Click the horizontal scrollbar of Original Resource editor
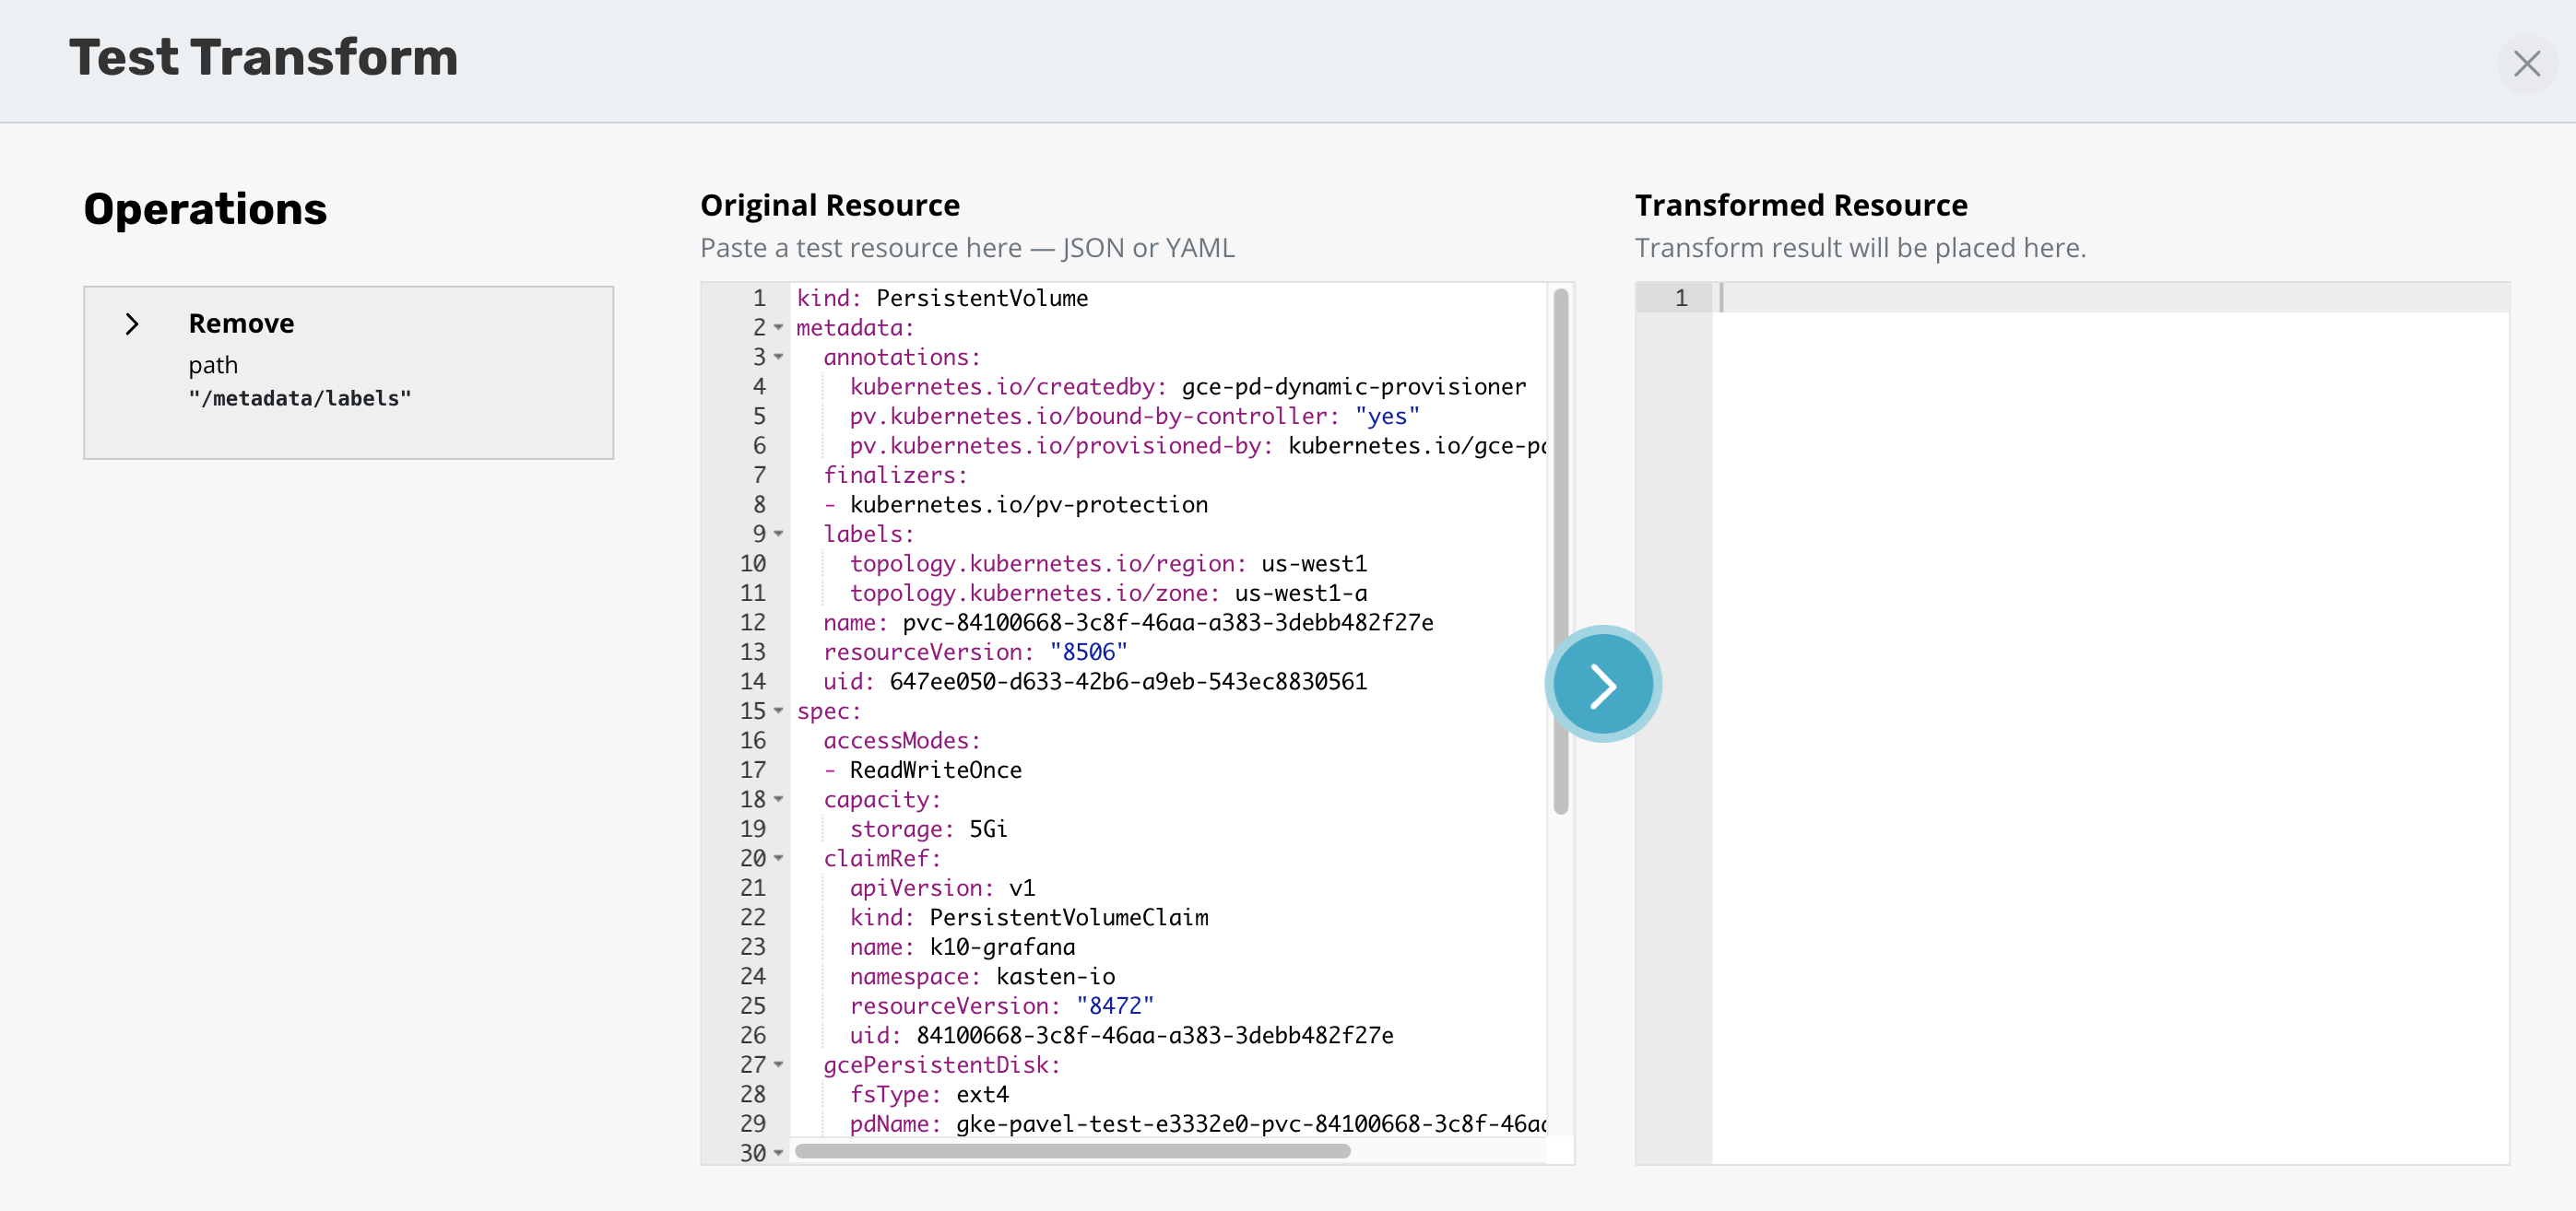This screenshot has height=1211, width=2576. [x=1072, y=1151]
